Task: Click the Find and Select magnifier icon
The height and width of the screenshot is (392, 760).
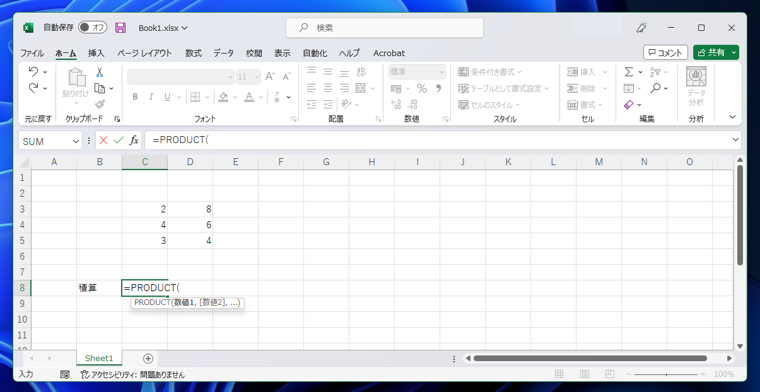Action: [x=655, y=88]
